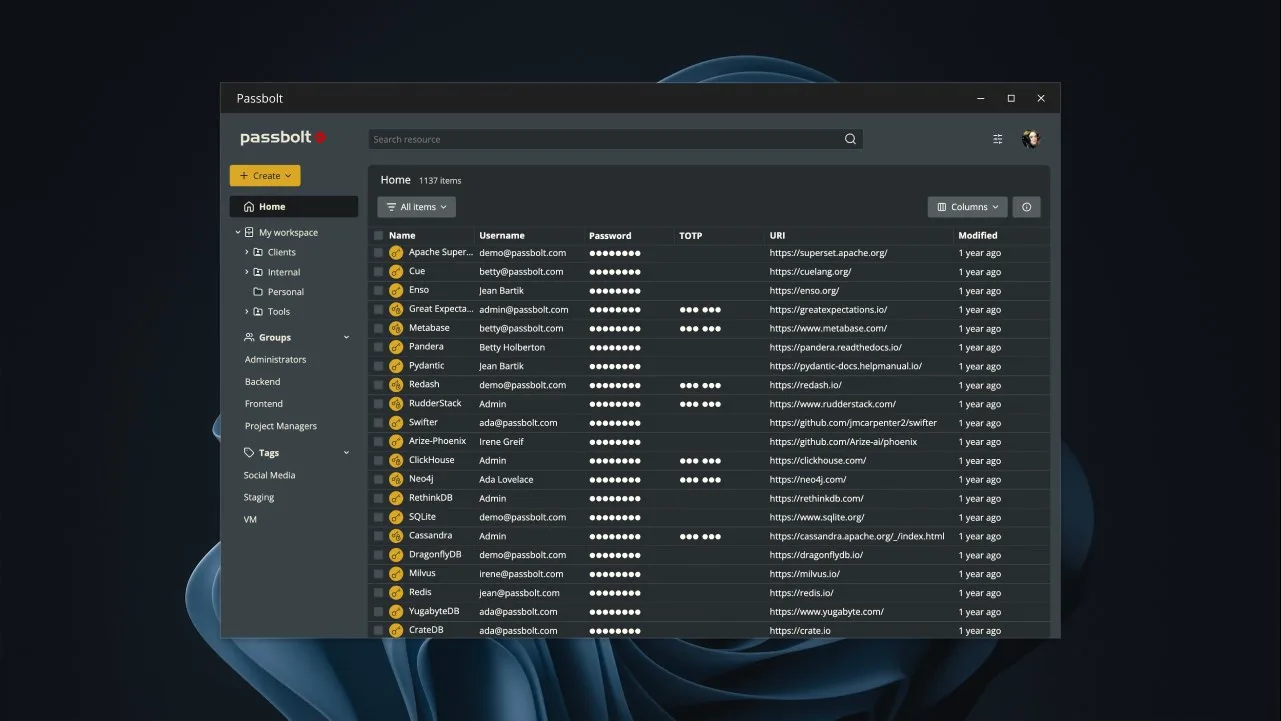Sort by Name column header
The image size is (1281, 721).
pyautogui.click(x=402, y=236)
